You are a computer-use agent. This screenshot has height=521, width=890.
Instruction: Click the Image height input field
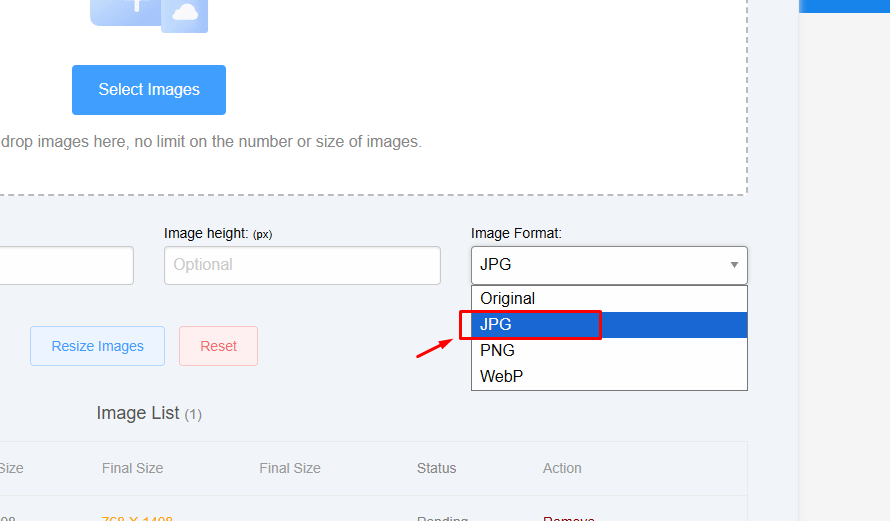pos(302,265)
